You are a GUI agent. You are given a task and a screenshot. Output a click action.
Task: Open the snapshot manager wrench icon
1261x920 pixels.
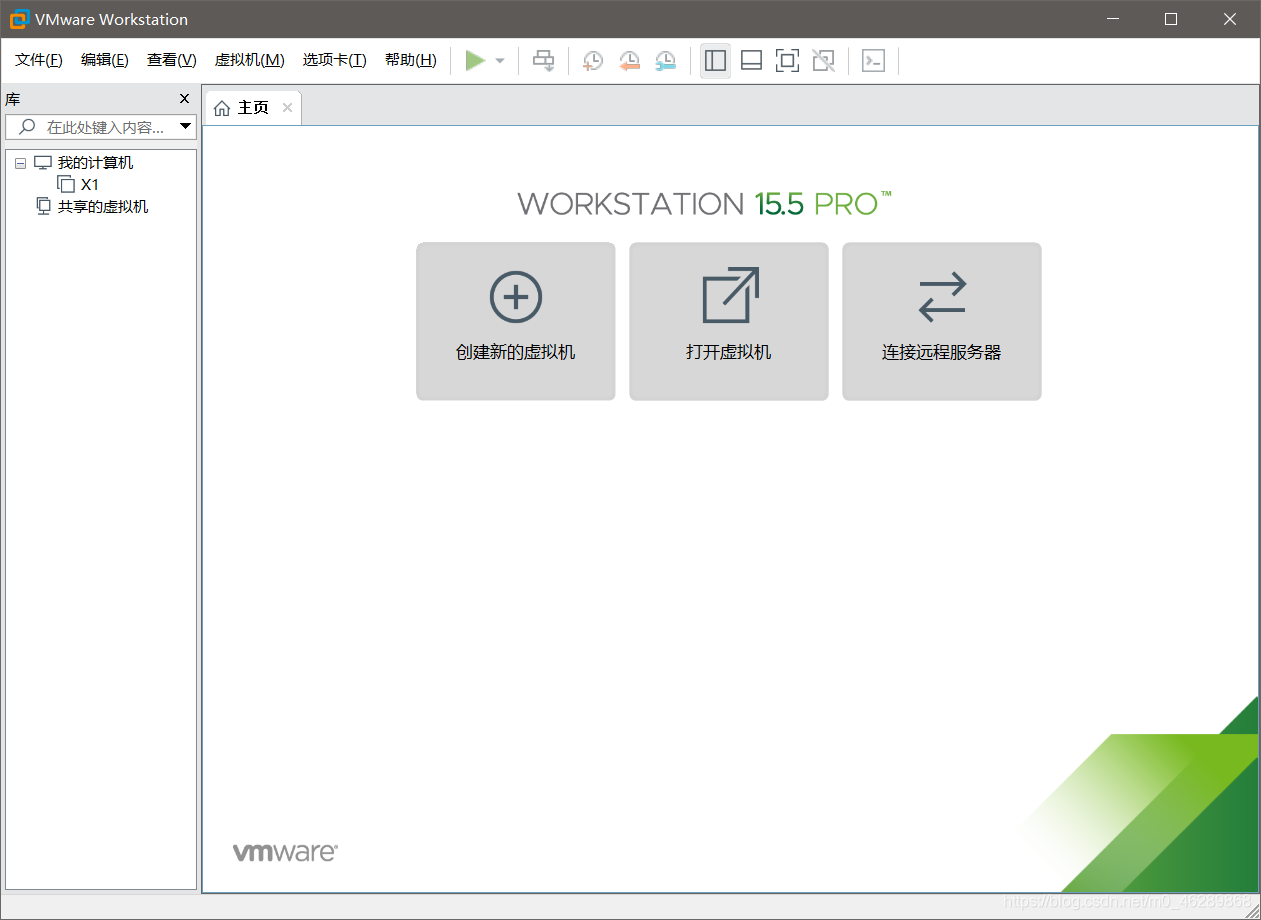click(665, 61)
